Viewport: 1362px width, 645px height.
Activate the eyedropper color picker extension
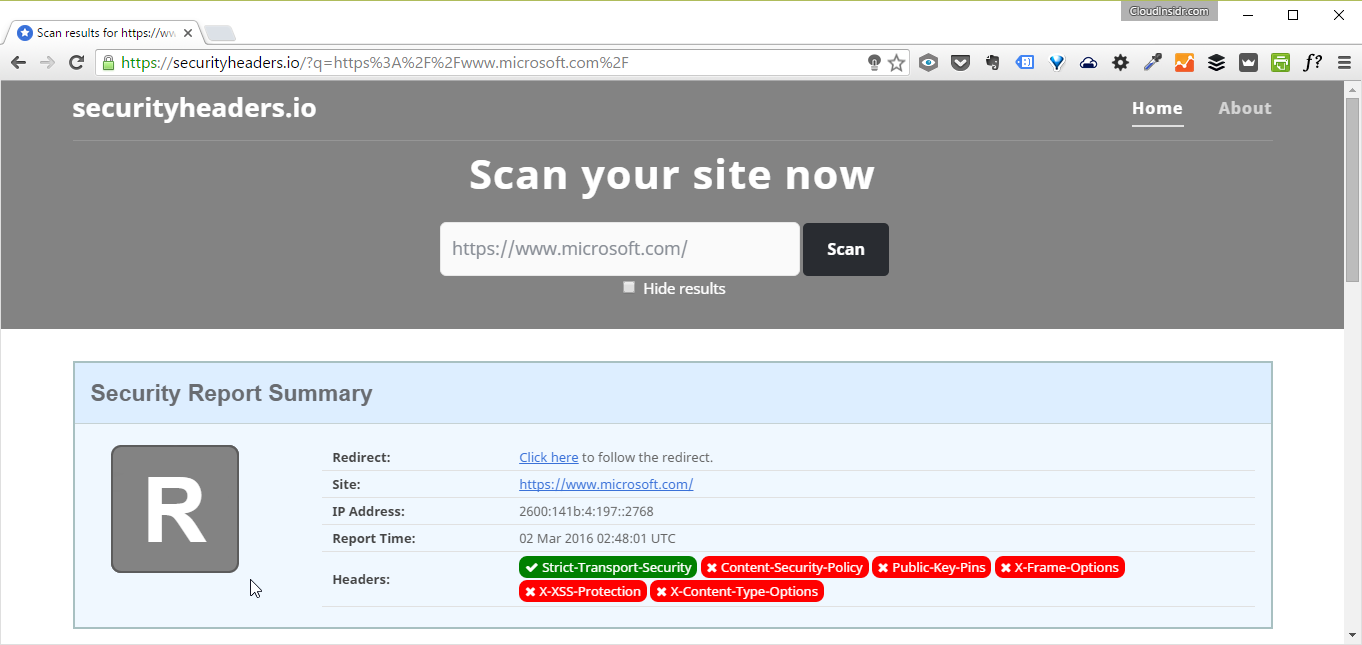[x=1153, y=63]
